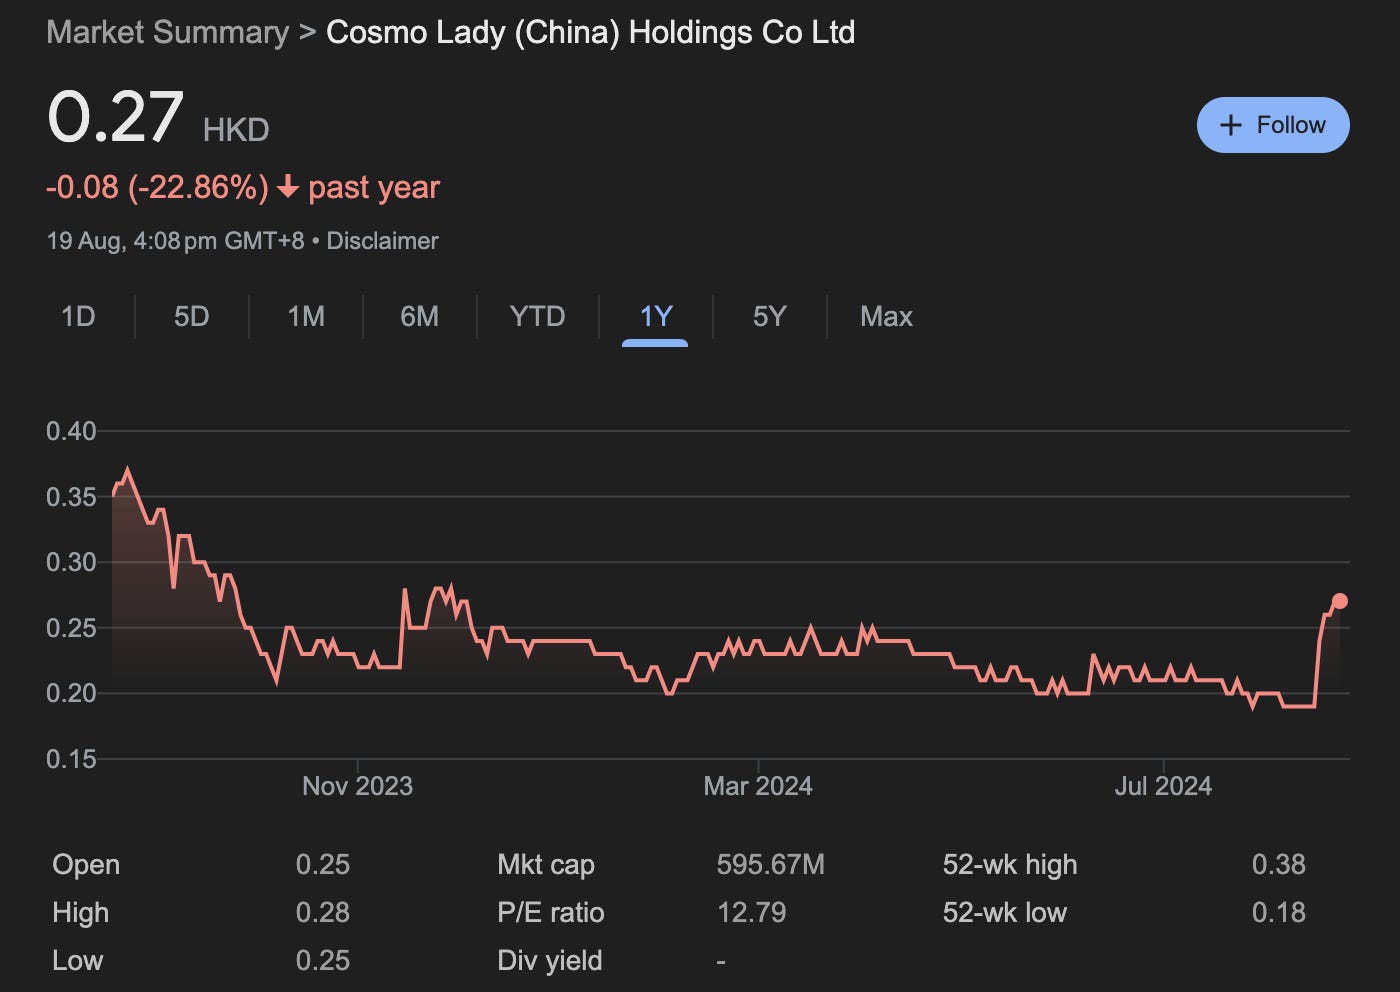Click the company name Cosmo Lady heading
Viewport: 1400px width, 992px height.
pos(590,32)
